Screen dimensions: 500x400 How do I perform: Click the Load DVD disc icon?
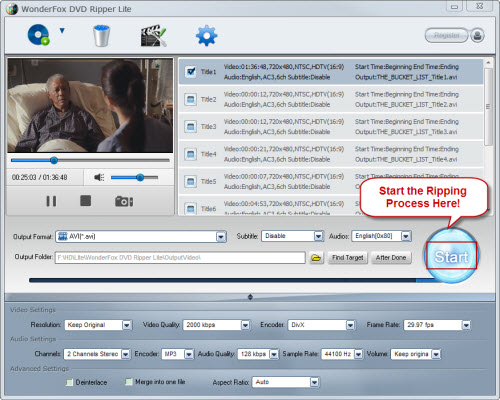[x=39, y=35]
